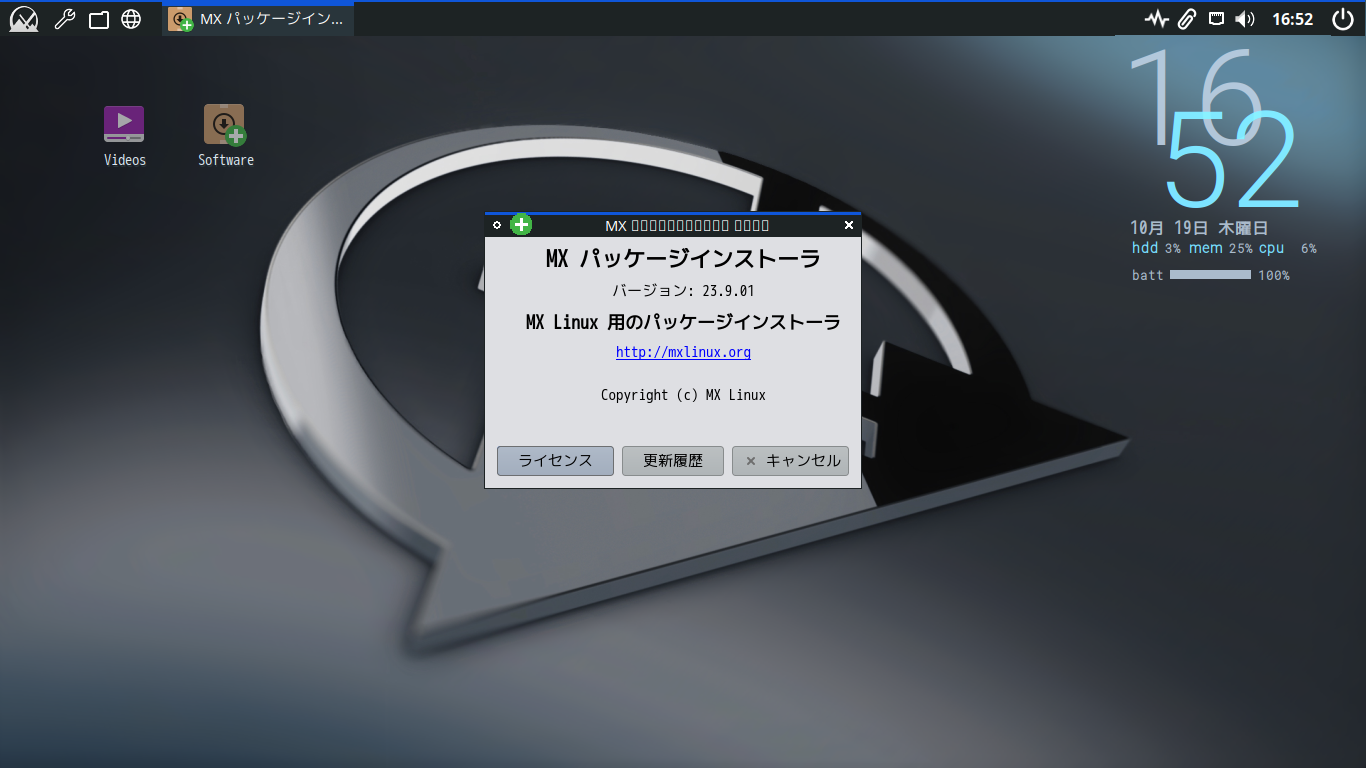Viewport: 1366px width, 768px height.
Task: Close the MX Package Installer about dialog
Action: coord(849,225)
